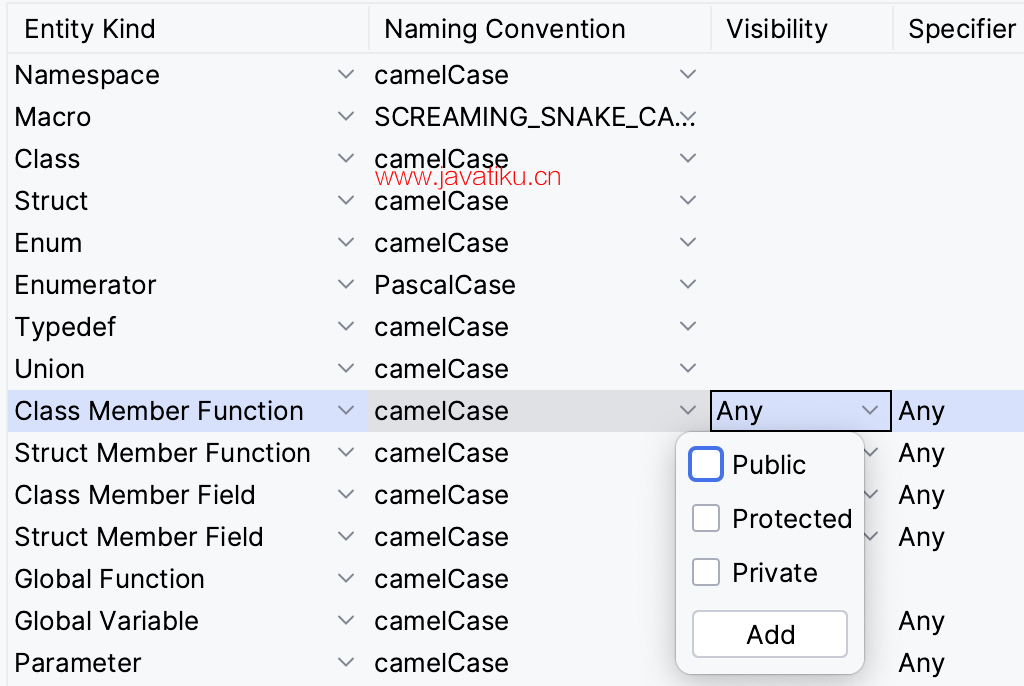The width and height of the screenshot is (1024, 686).
Task: Click Entity Kind chevron beside Typedef
Action: coord(346,327)
